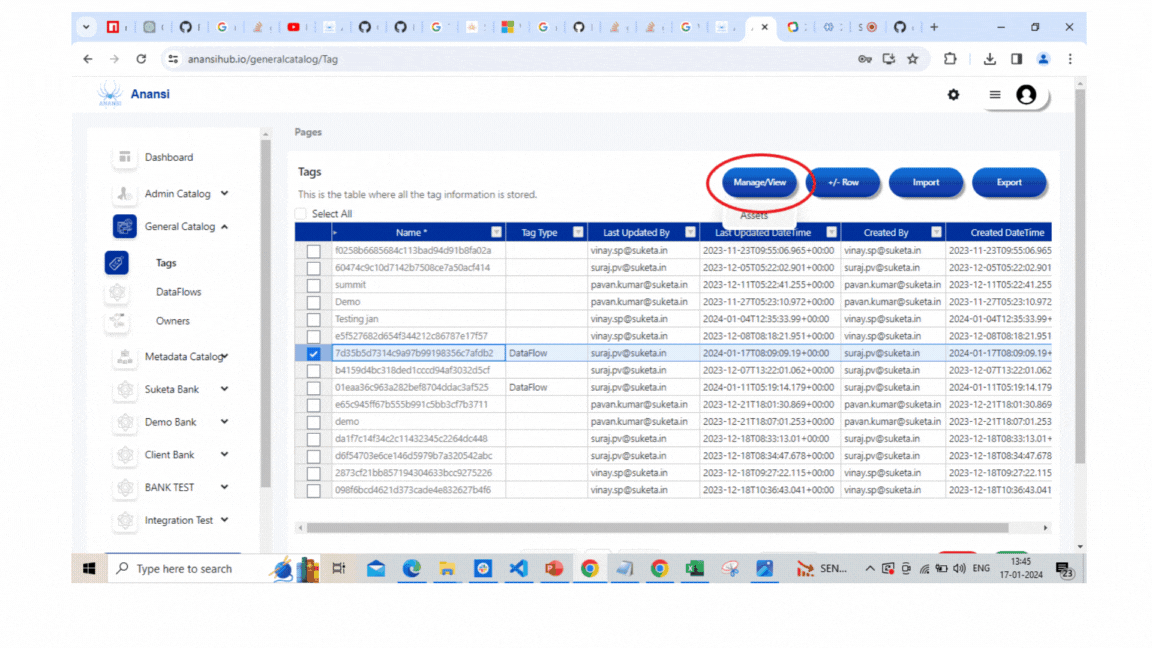Click the DataFlows gear icon in sidebar
Image resolution: width=1152 pixels, height=648 pixels.
[117, 292]
